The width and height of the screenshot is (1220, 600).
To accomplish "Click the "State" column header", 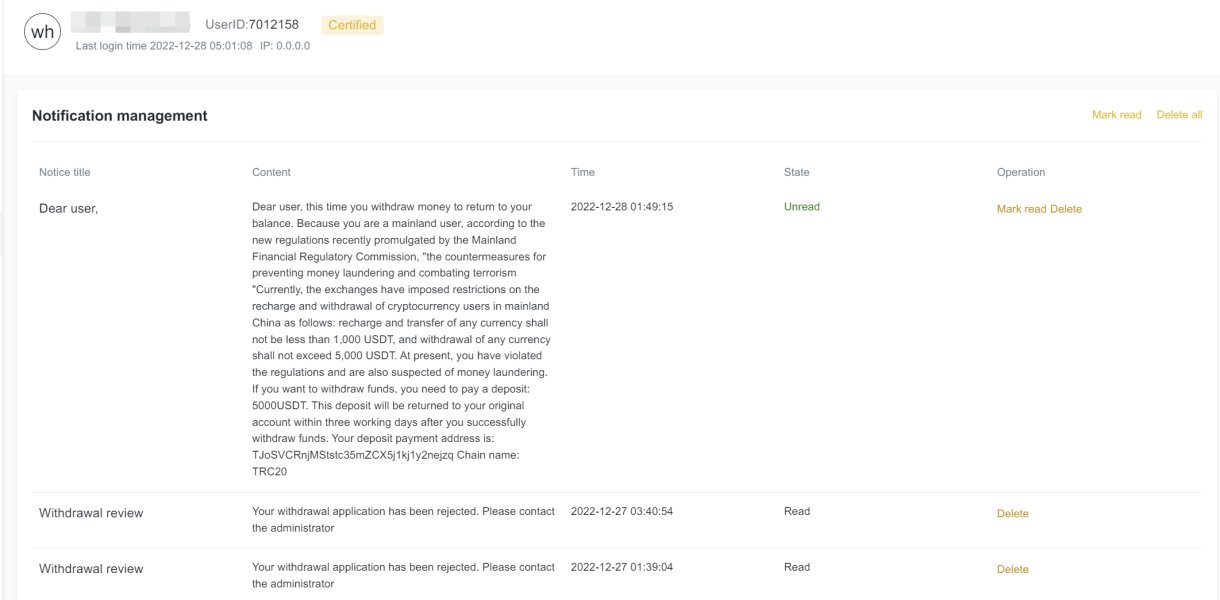I will pos(796,172).
